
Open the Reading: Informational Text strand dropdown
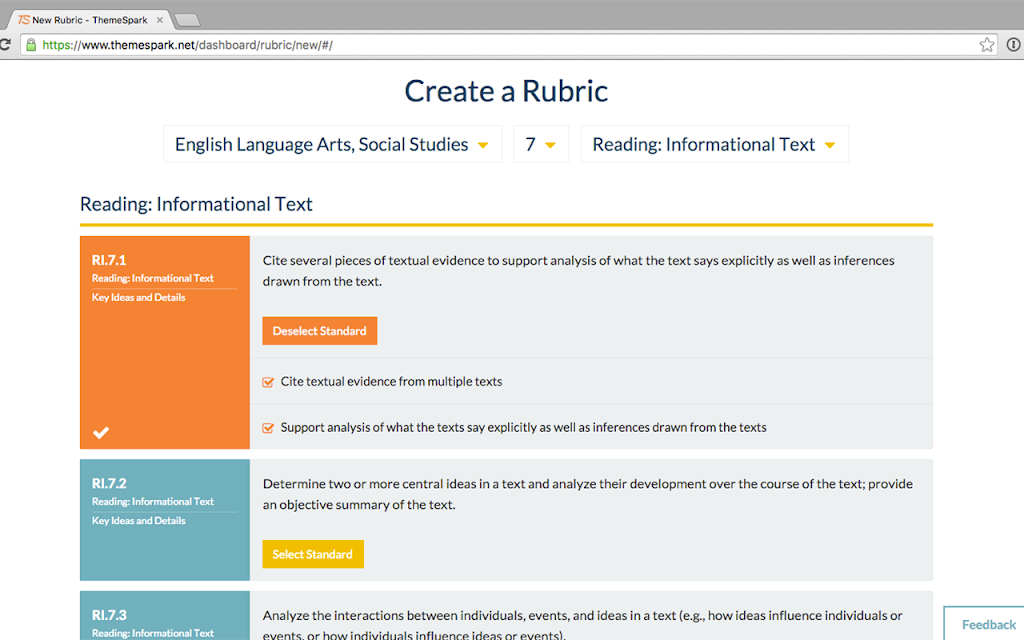coord(714,144)
